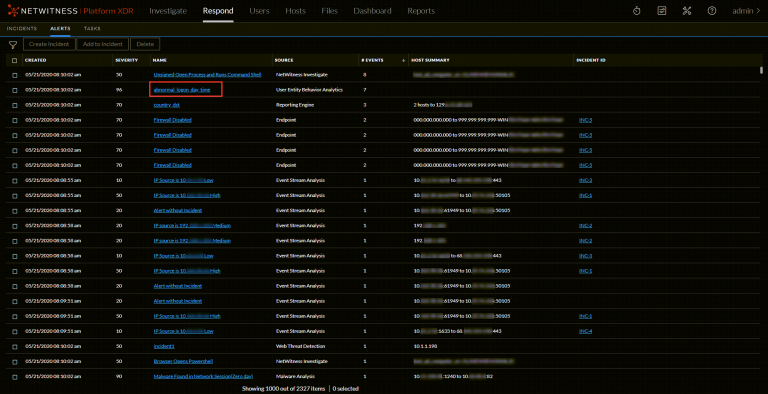Toggle the select-all alerts checkbox

click(14, 60)
